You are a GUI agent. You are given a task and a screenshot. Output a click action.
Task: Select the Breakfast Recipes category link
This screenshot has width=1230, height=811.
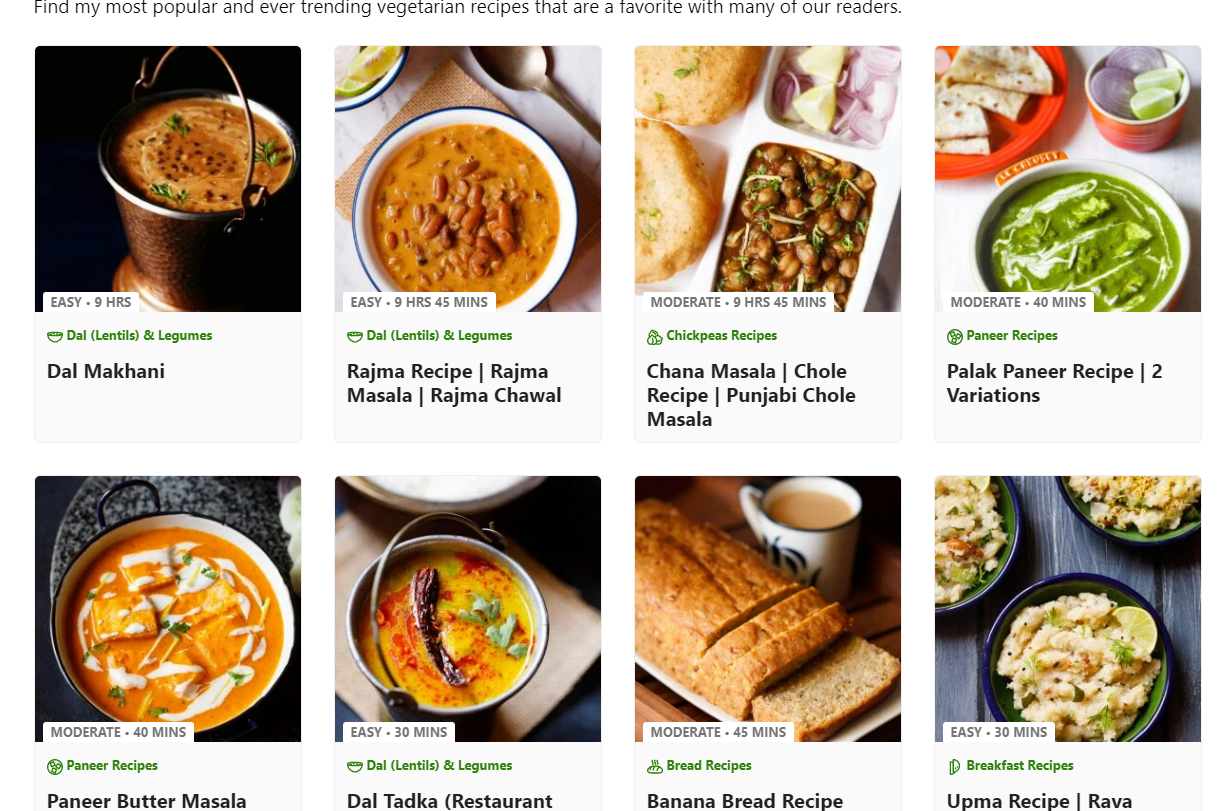point(1019,766)
